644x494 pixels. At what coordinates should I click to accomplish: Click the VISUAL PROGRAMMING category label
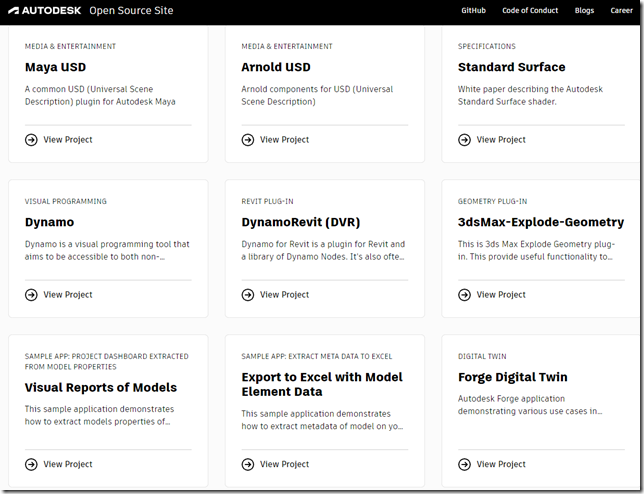pyautogui.click(x=66, y=201)
